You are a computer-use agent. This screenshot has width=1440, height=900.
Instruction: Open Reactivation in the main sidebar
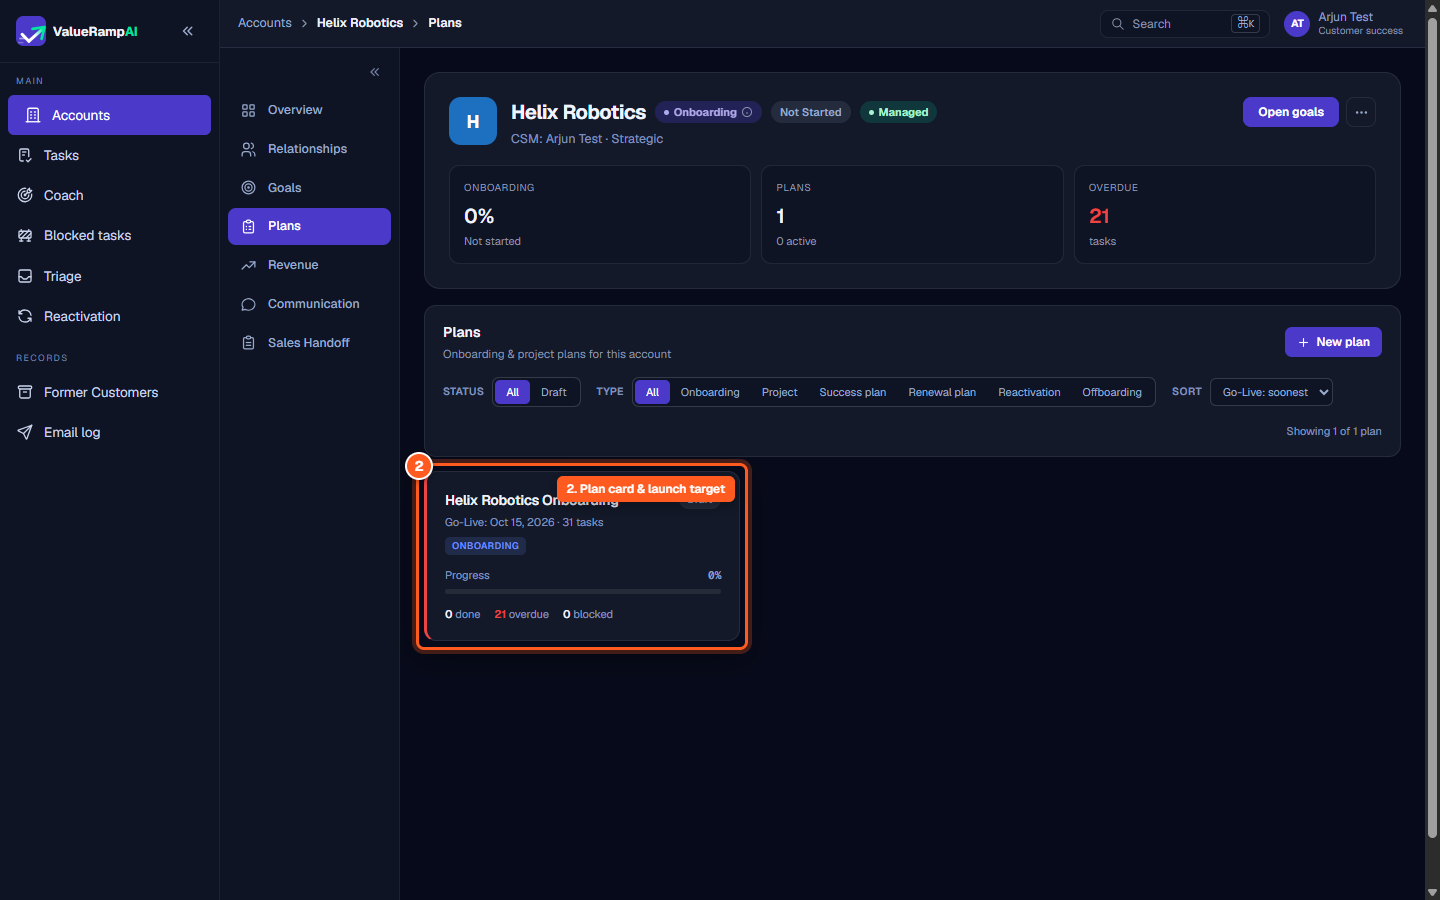[109, 316]
